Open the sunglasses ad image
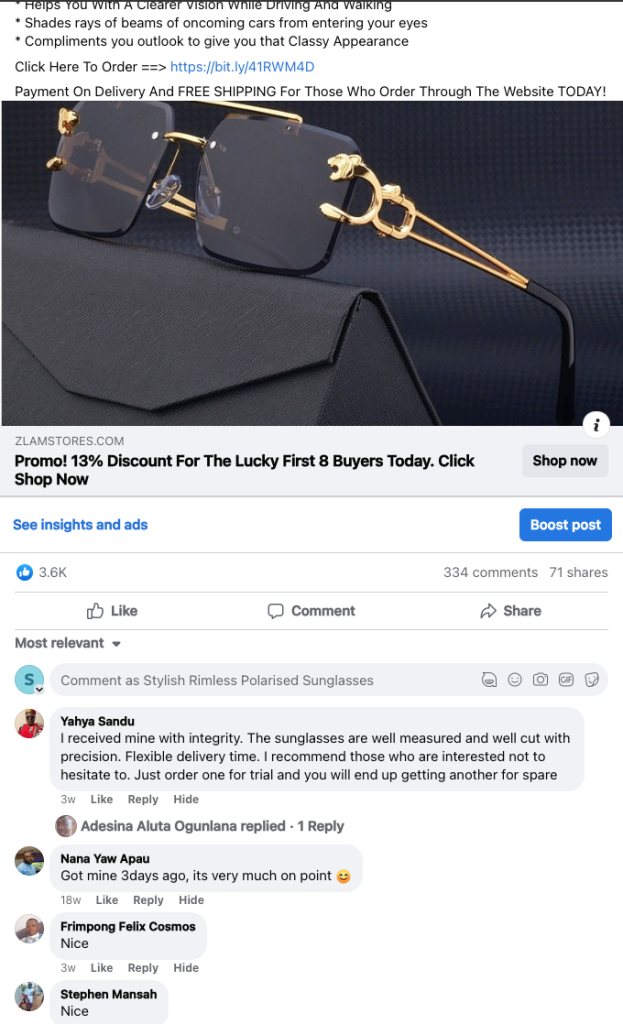 coord(312,263)
